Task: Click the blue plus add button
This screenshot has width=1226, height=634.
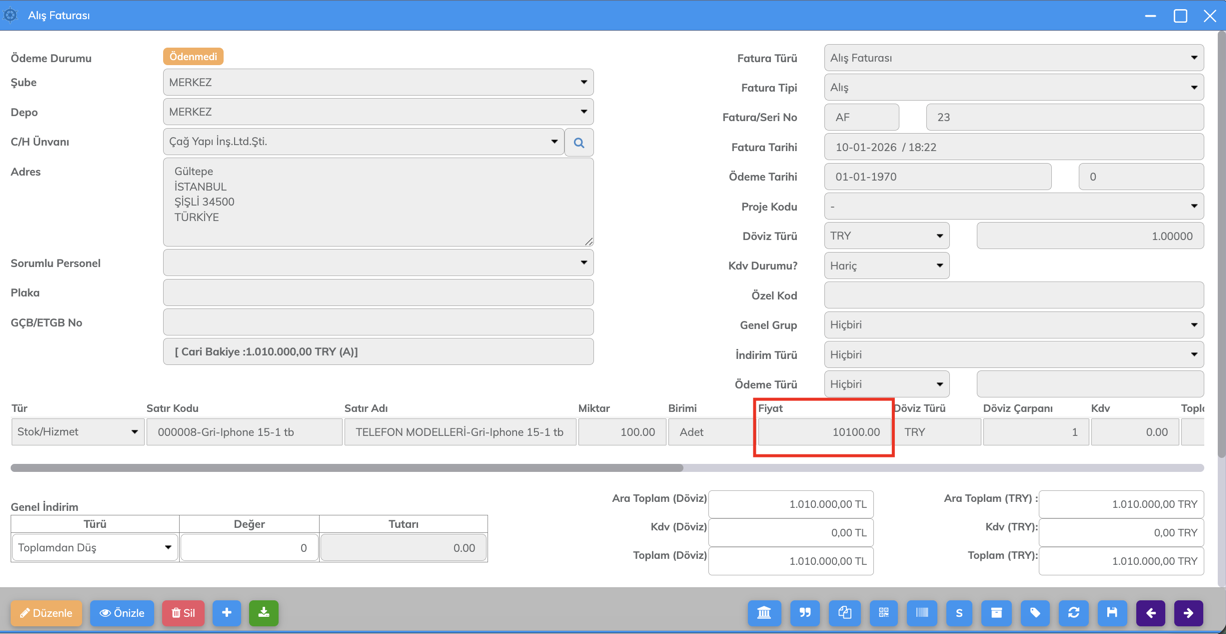Action: [x=227, y=613]
